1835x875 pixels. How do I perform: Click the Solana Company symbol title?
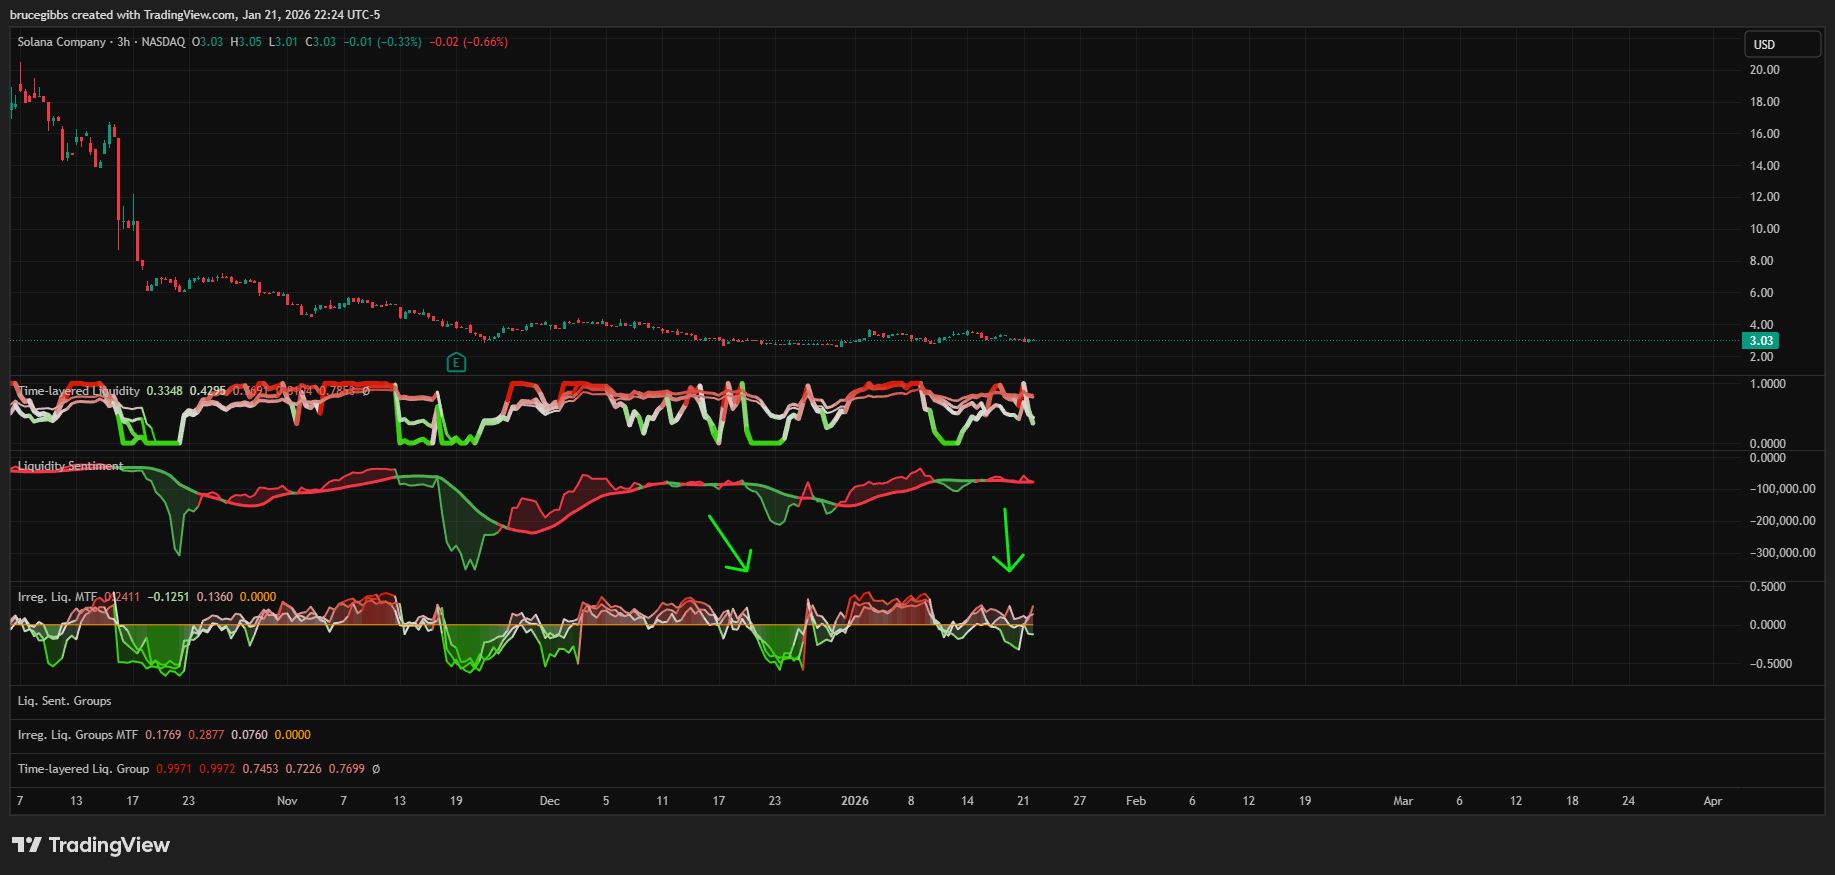coord(61,42)
